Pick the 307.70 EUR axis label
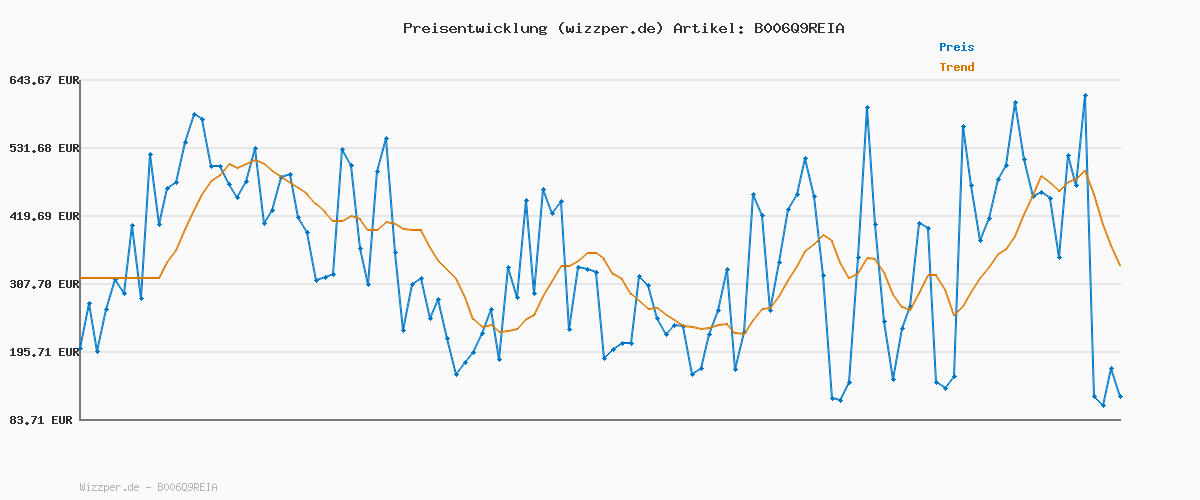The image size is (1200, 500). 42,284
